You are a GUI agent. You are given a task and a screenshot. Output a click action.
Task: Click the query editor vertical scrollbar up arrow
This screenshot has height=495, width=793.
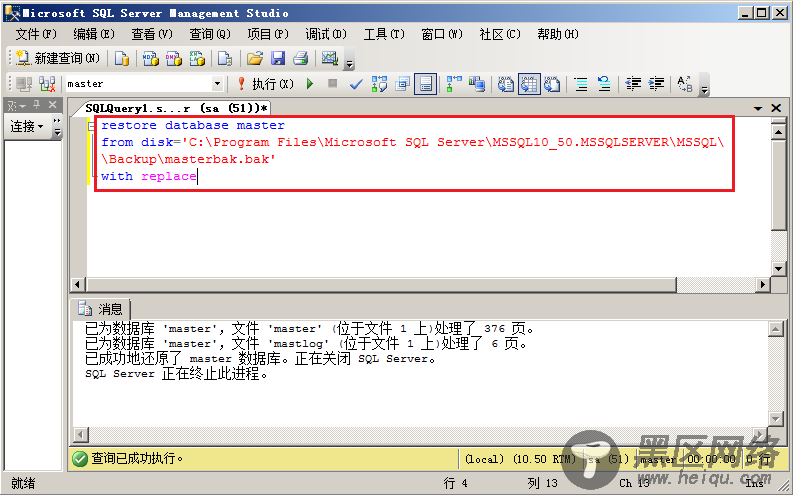pos(778,132)
